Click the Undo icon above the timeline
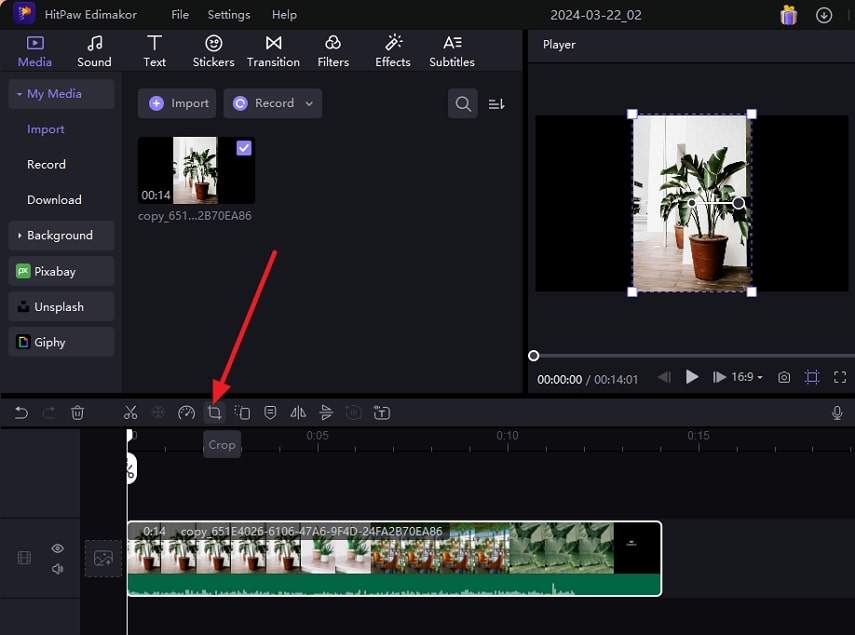This screenshot has width=855, height=635. (21, 412)
